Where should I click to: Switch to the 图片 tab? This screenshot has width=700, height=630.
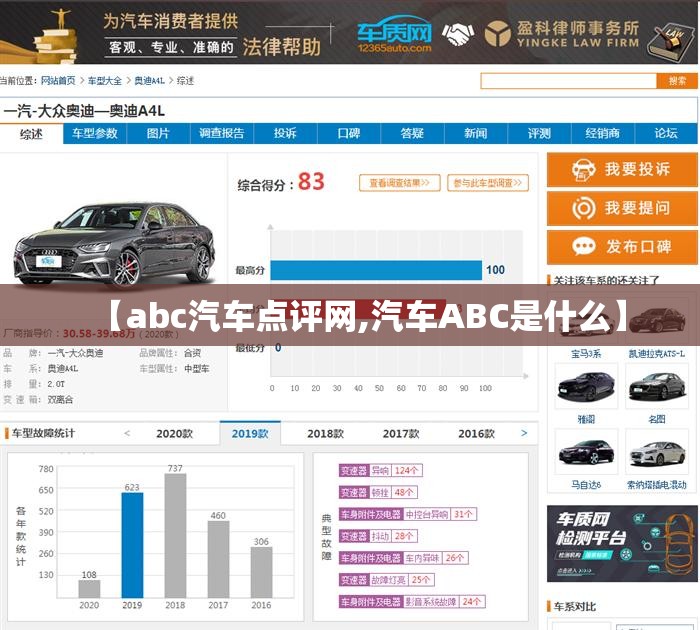click(158, 134)
